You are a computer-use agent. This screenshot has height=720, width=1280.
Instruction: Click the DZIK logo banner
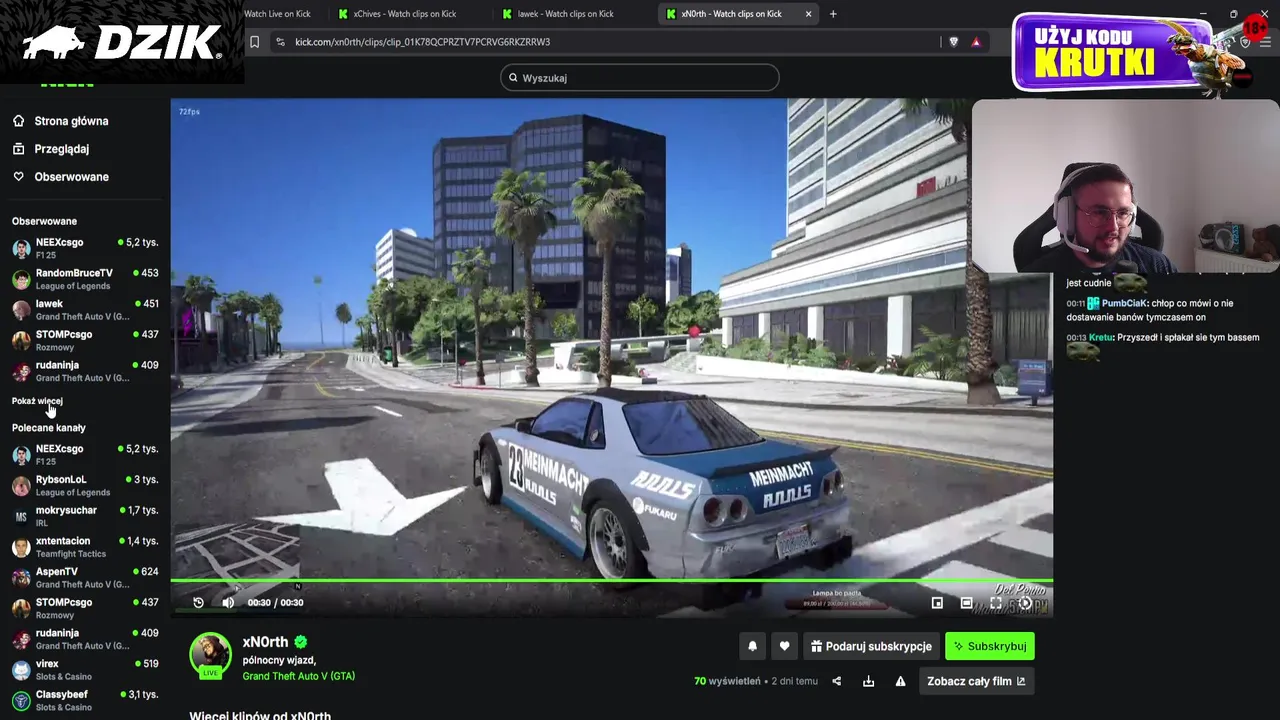tap(121, 42)
